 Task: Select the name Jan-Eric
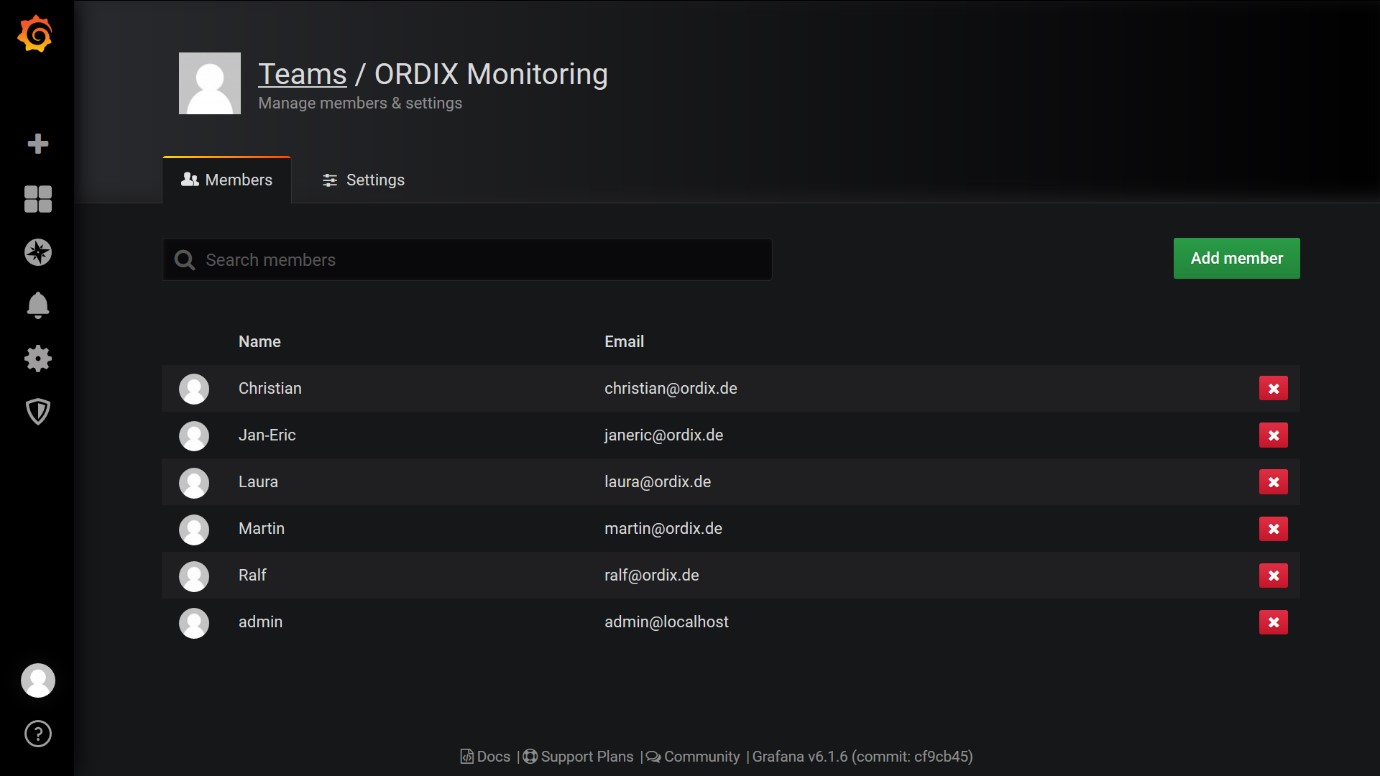coord(267,435)
